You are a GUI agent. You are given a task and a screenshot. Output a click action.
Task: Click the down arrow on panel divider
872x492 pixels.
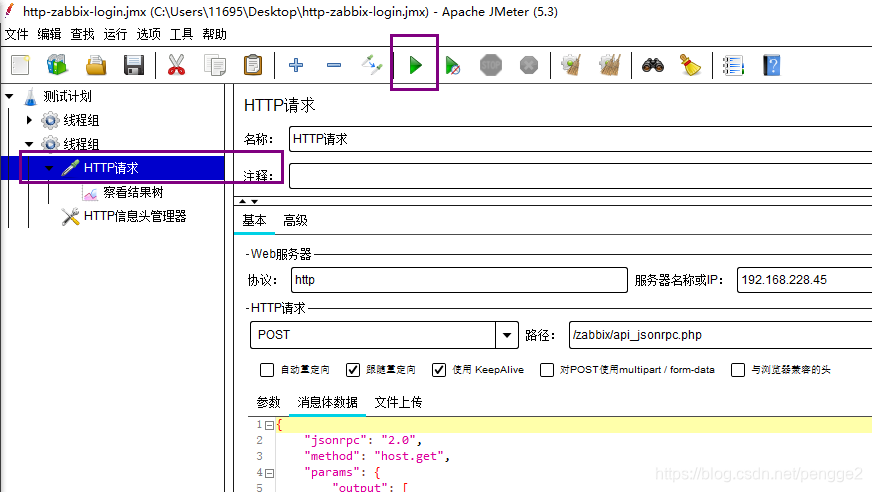254,201
